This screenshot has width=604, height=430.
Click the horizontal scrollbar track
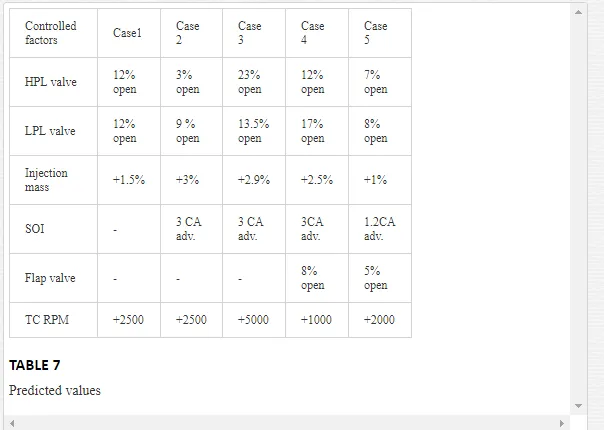click(287, 423)
